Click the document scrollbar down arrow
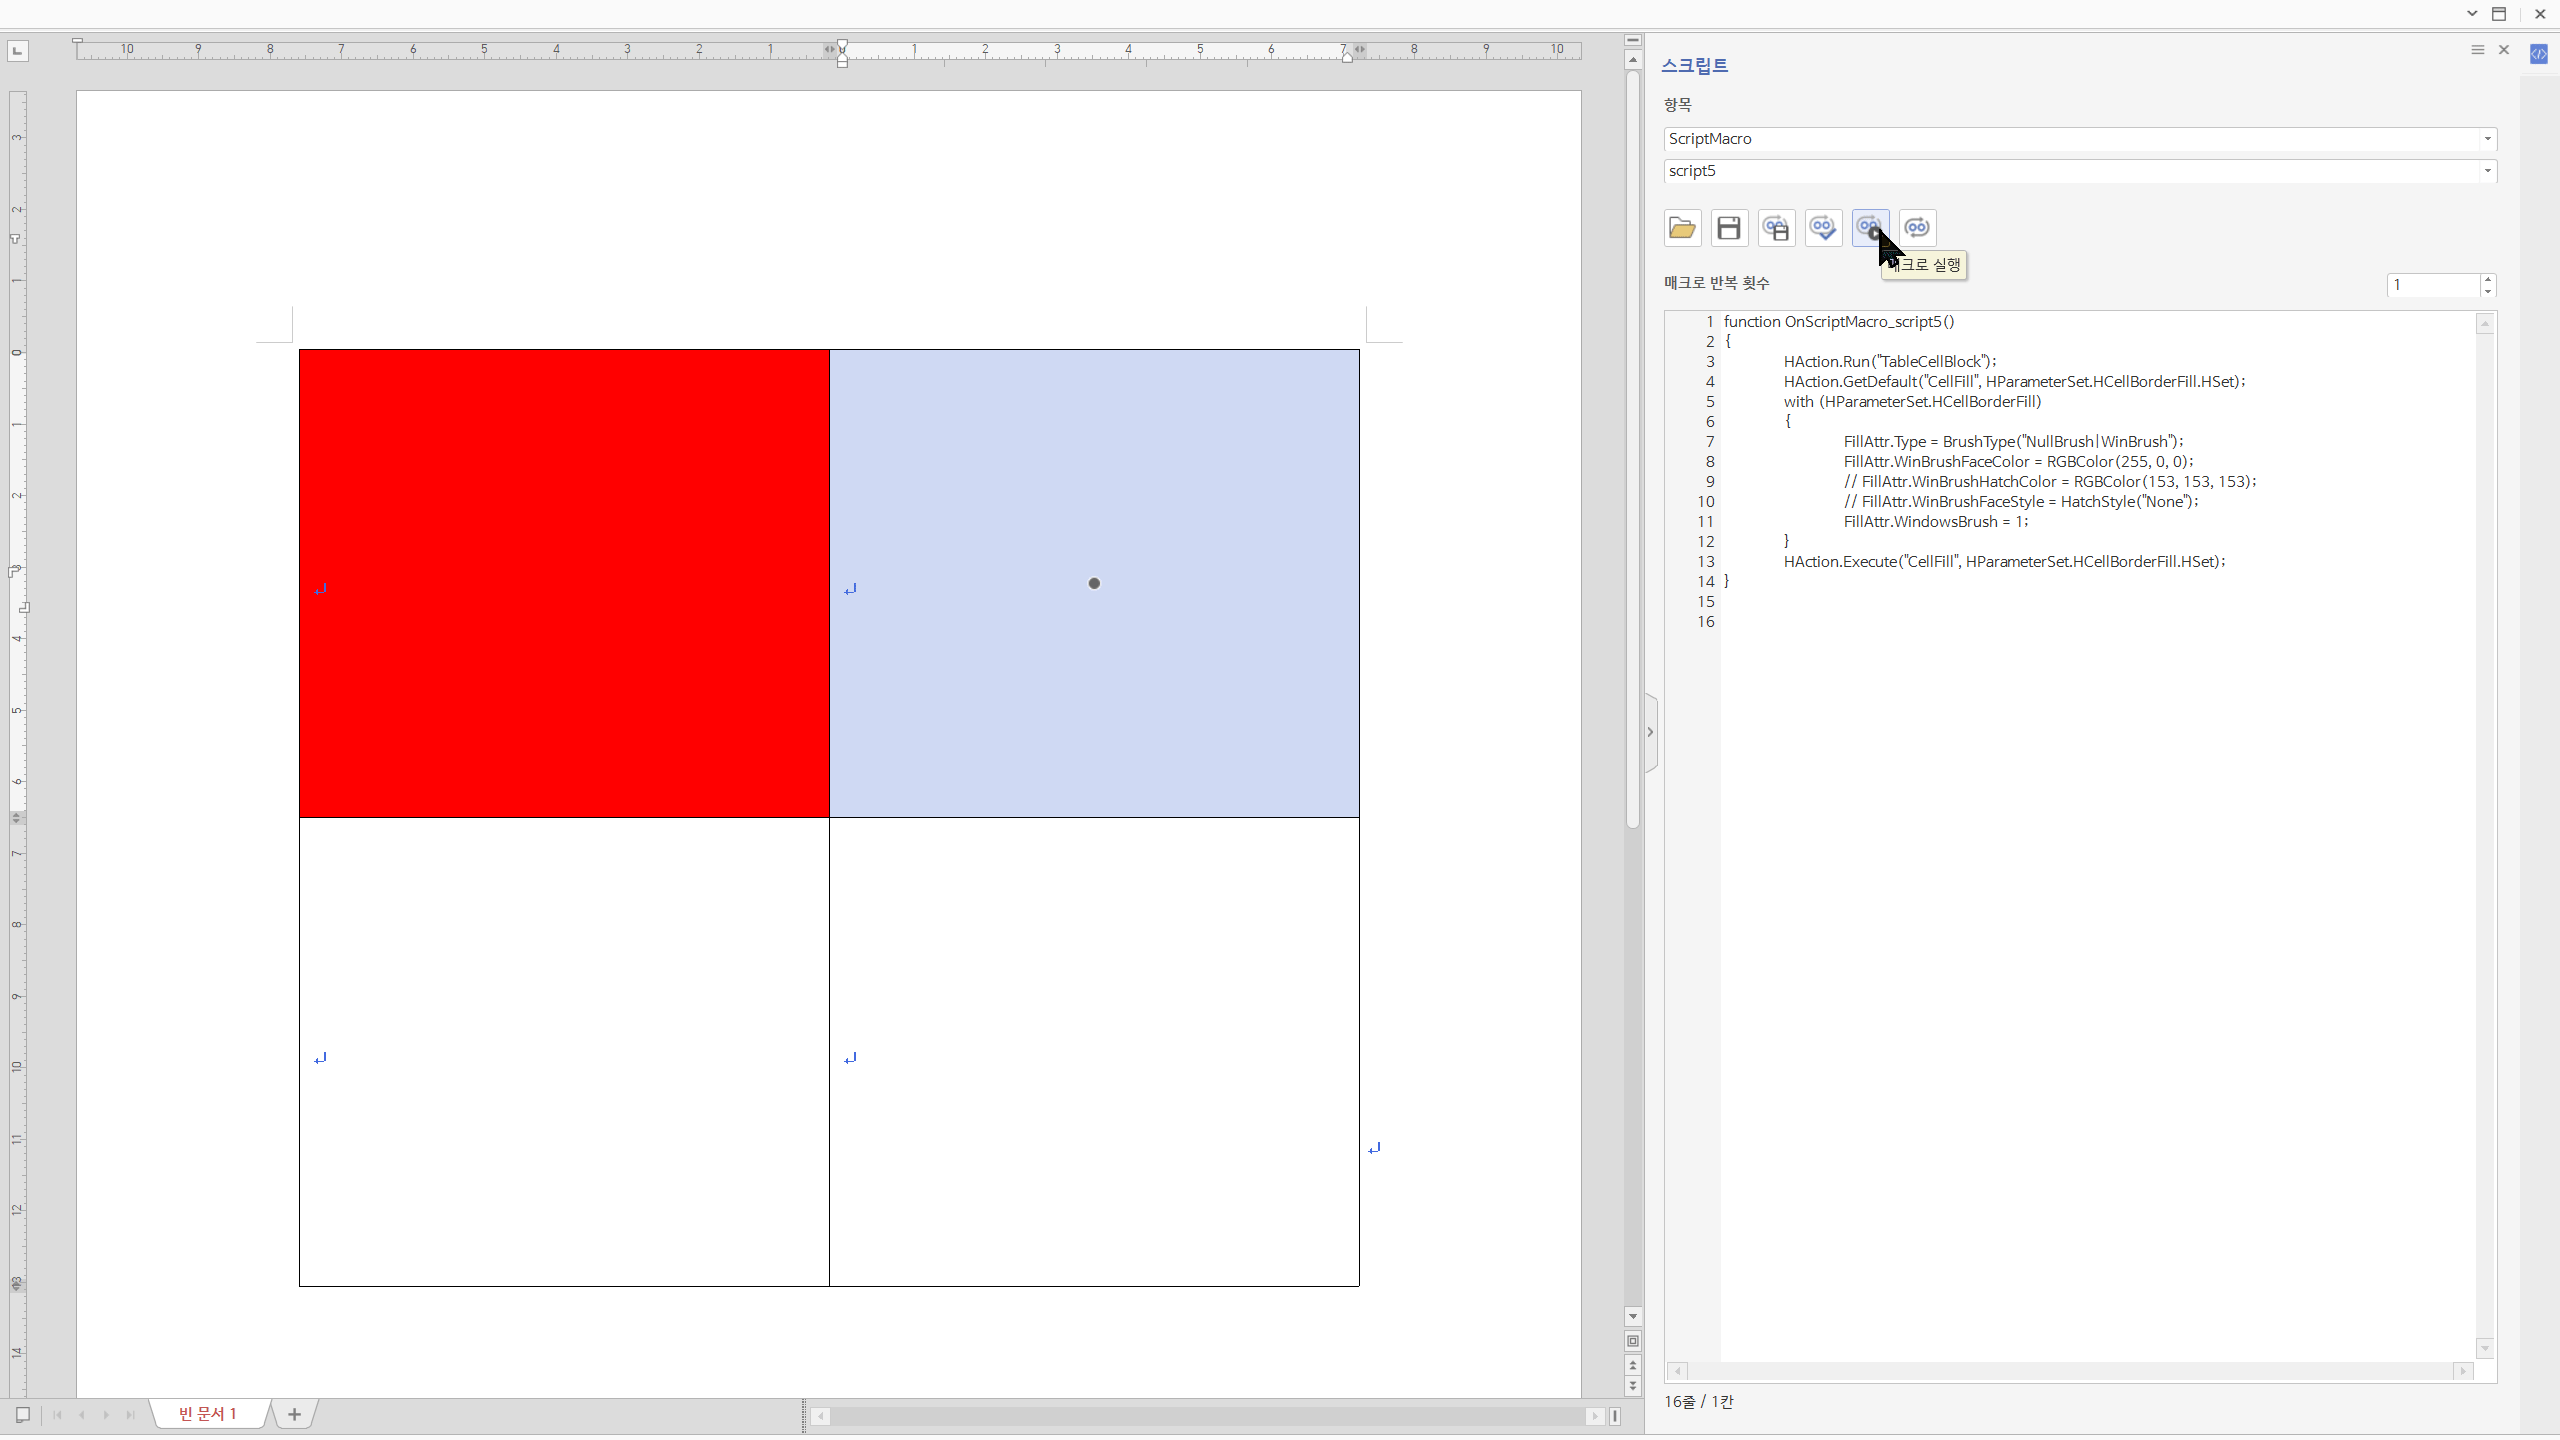 (1633, 1316)
